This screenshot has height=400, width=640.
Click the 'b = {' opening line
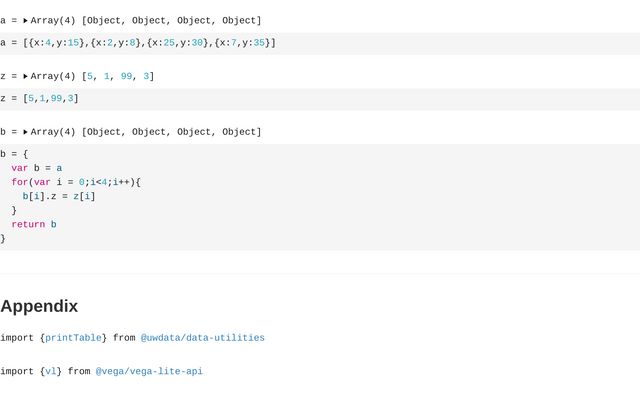click(14, 154)
